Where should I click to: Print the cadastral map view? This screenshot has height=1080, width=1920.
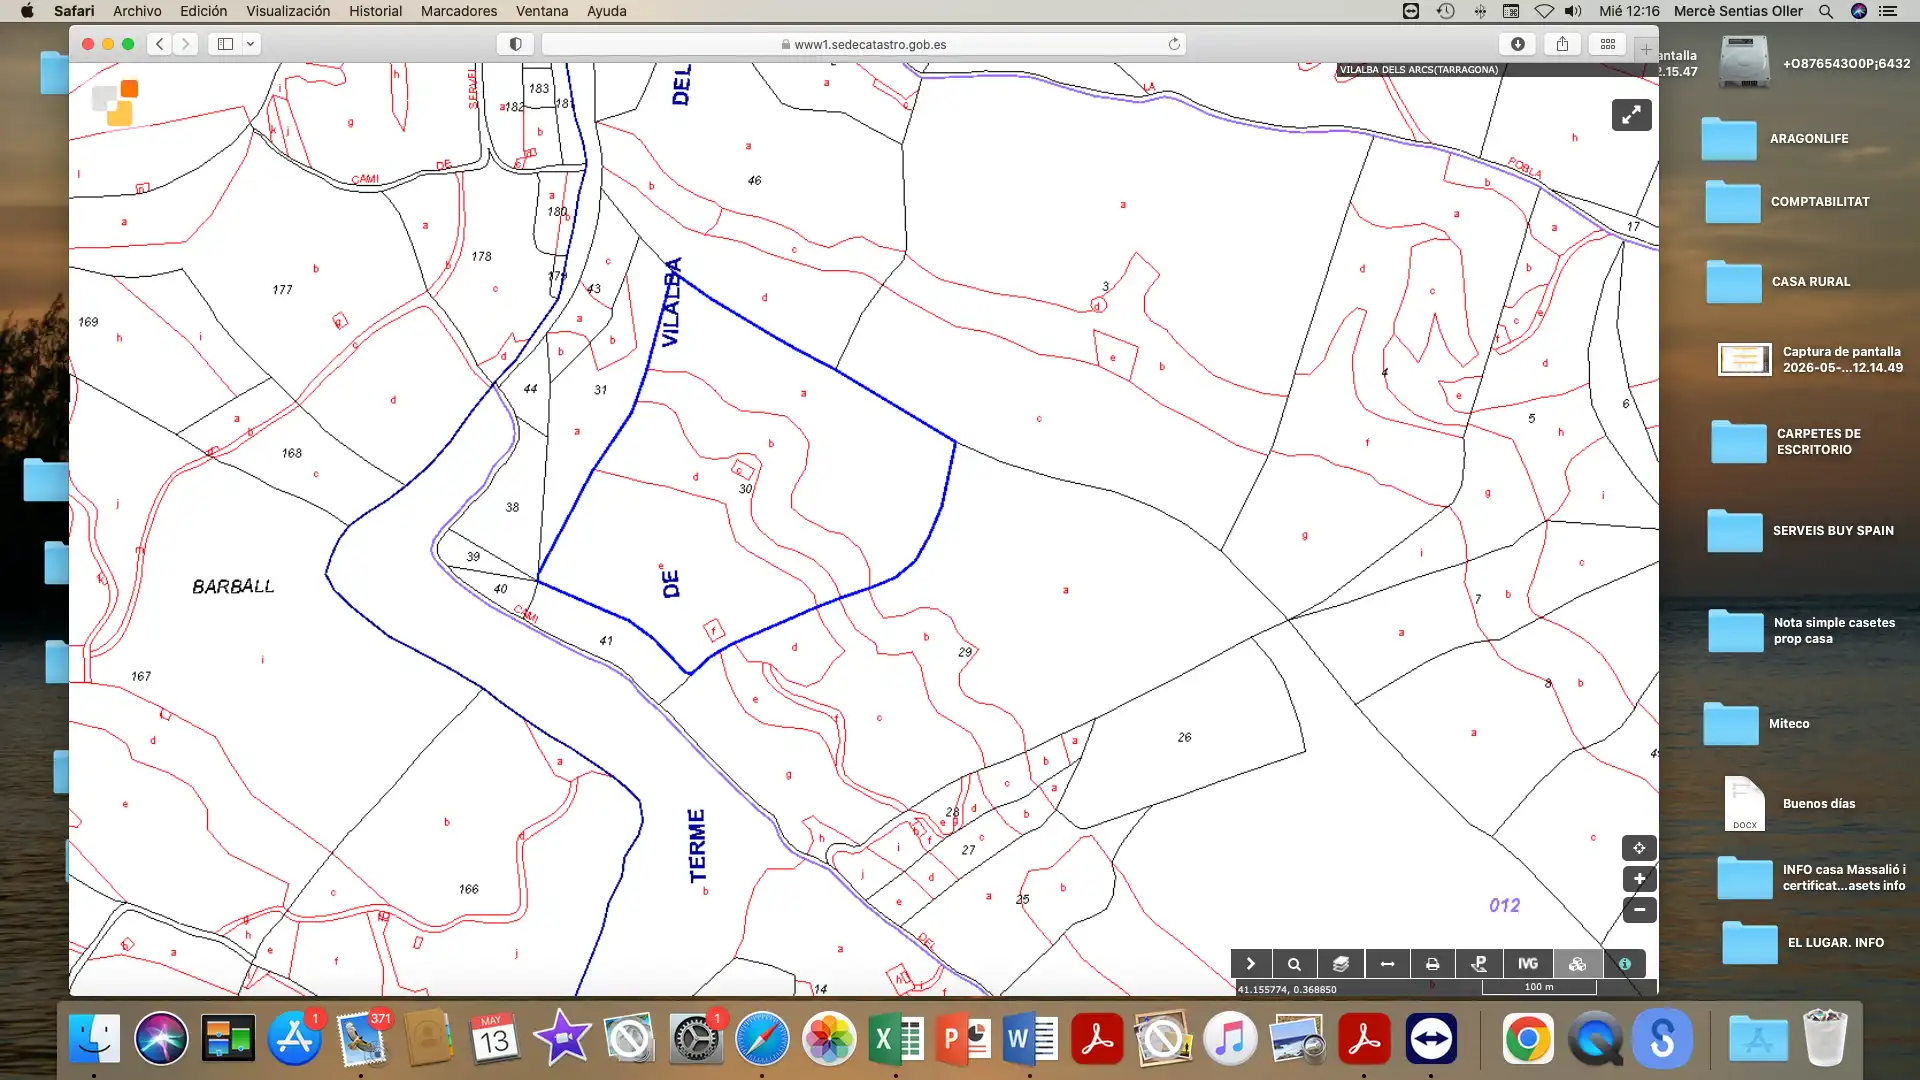[1433, 964]
